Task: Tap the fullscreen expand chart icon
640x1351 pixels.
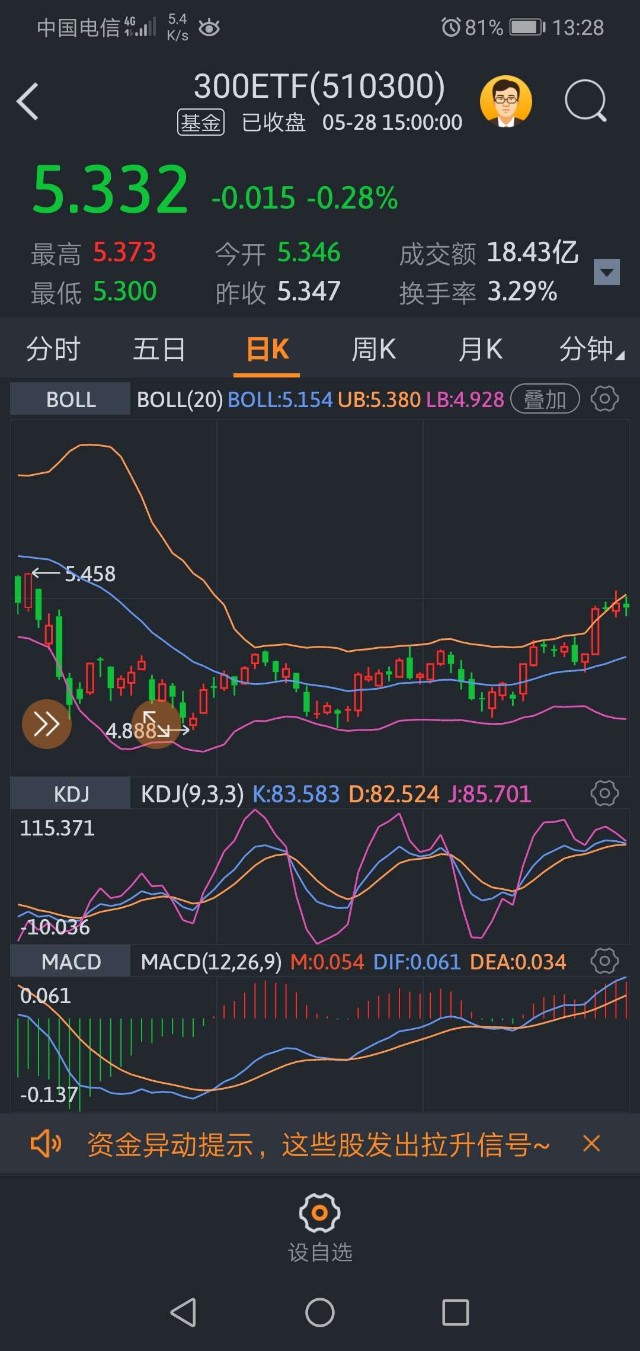Action: coord(156,723)
